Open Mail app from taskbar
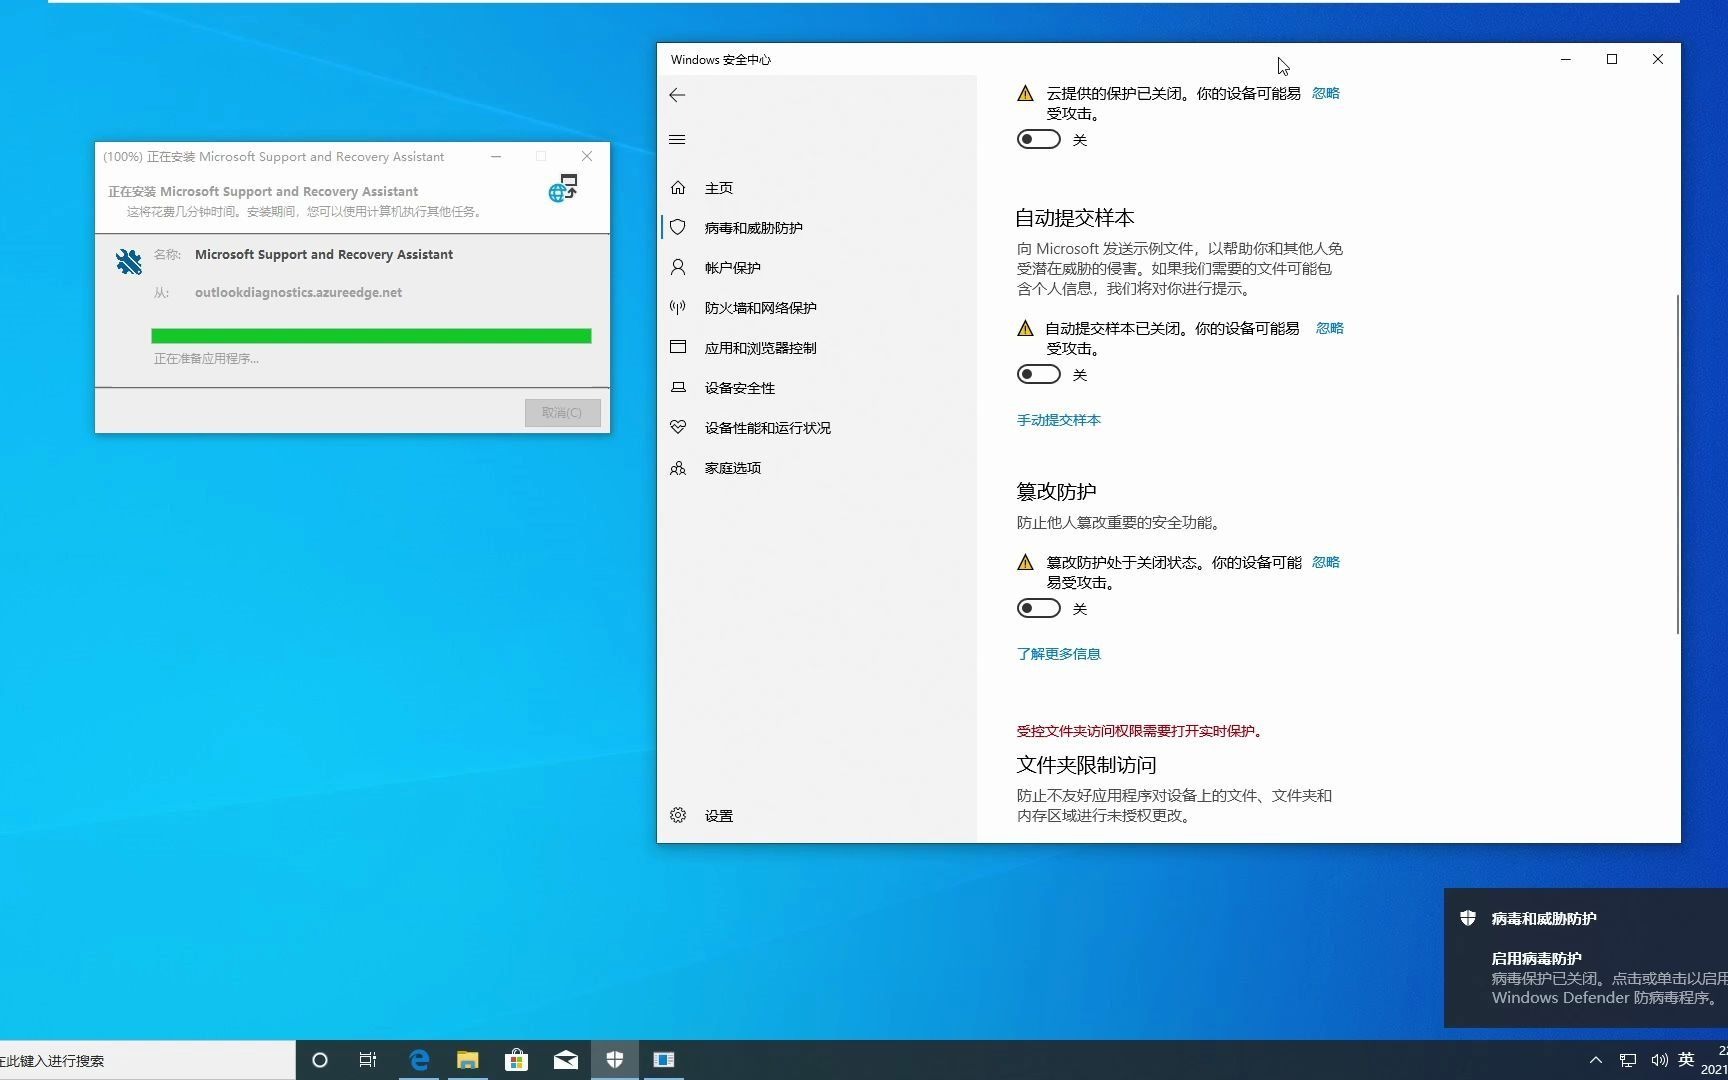The image size is (1728, 1080). coord(566,1060)
